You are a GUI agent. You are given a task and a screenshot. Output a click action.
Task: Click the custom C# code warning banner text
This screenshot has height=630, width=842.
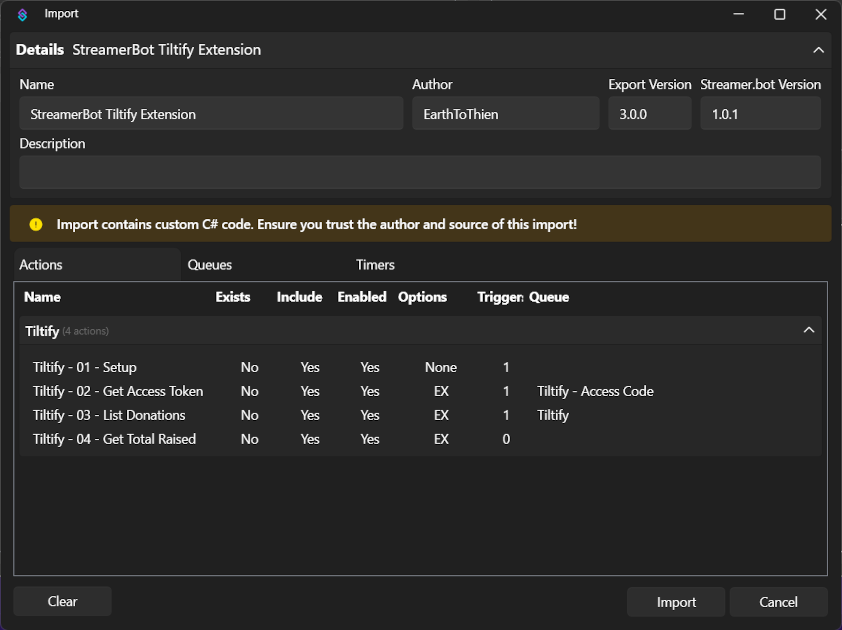click(x=317, y=225)
